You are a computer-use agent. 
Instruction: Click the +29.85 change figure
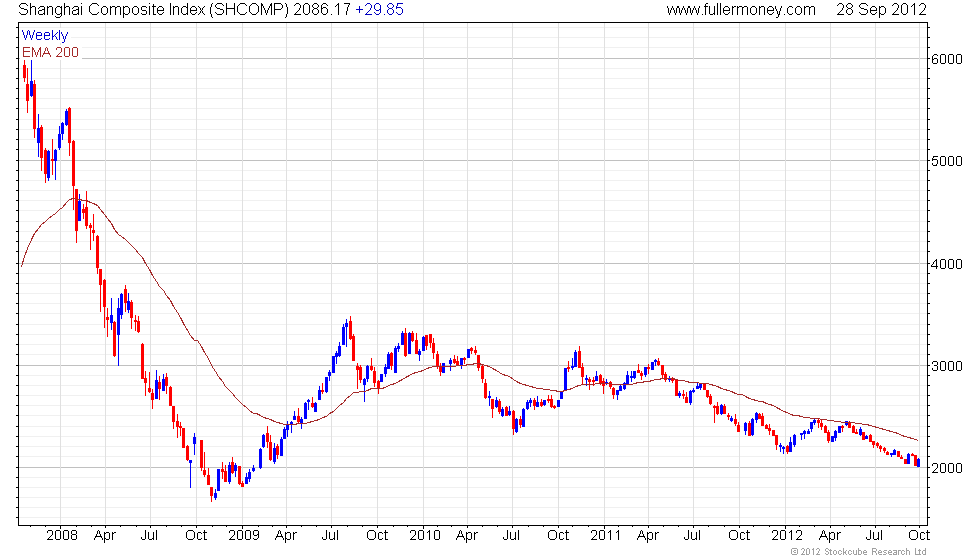point(379,10)
